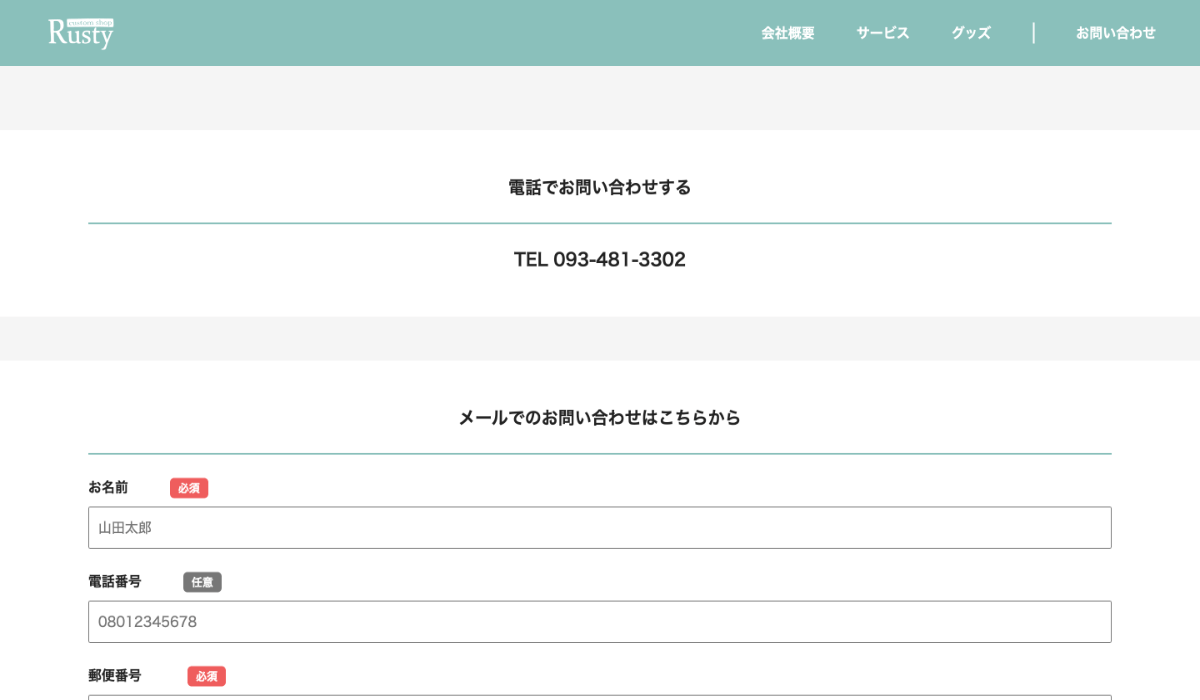The width and height of the screenshot is (1200, 700).
Task: Click the gray 任意 badge beside 電話番号
Action: (202, 582)
